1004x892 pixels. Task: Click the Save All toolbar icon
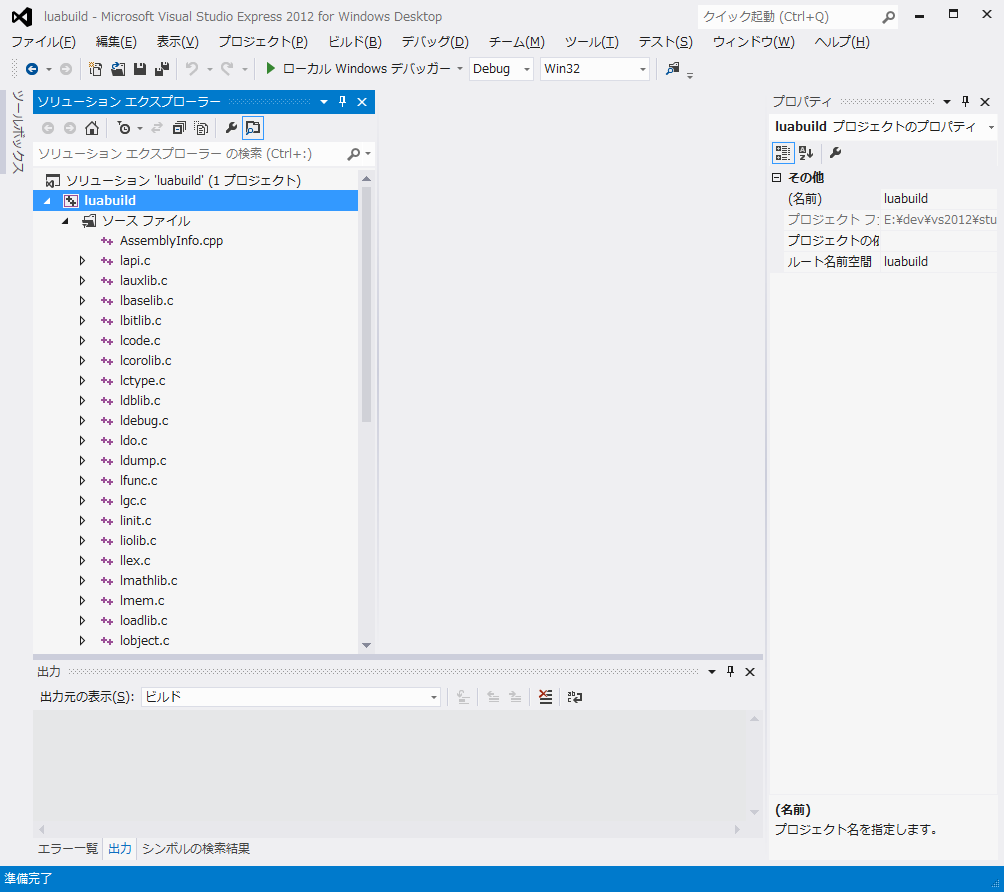coord(162,69)
